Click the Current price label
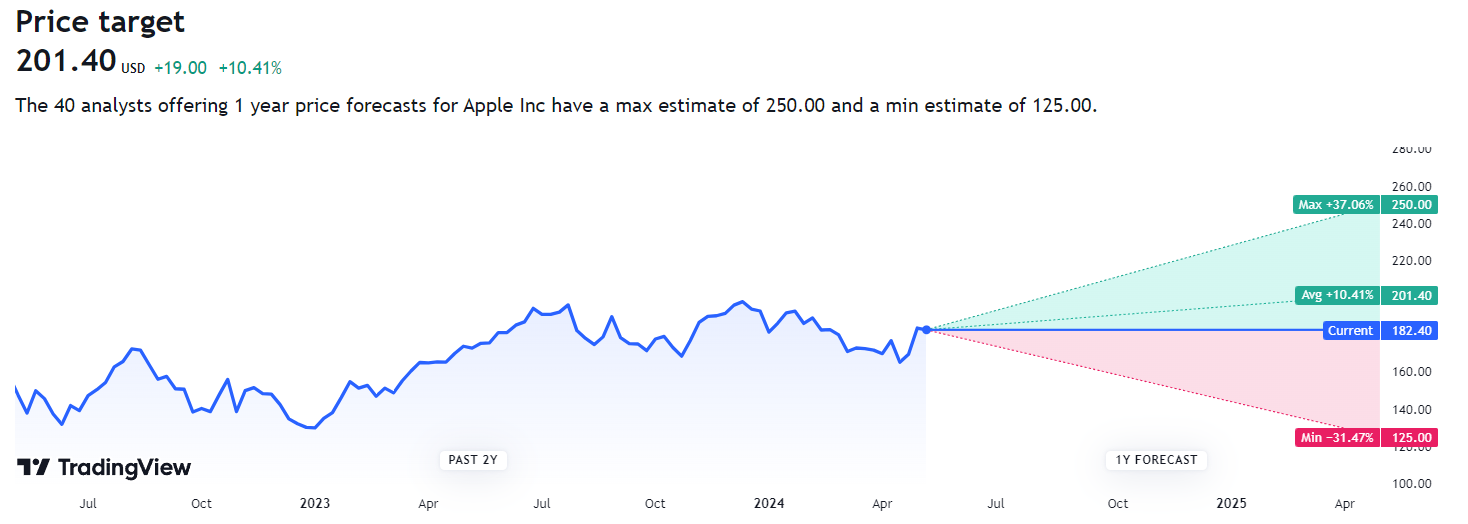Image resolution: width=1468 pixels, height=524 pixels. 1350,331
